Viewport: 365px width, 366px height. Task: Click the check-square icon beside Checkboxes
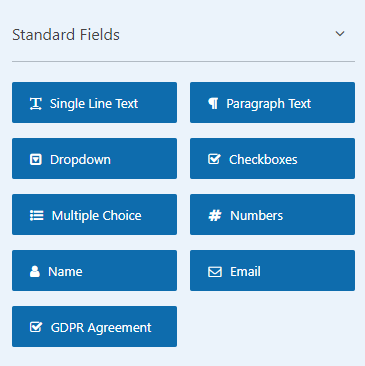[214, 159]
